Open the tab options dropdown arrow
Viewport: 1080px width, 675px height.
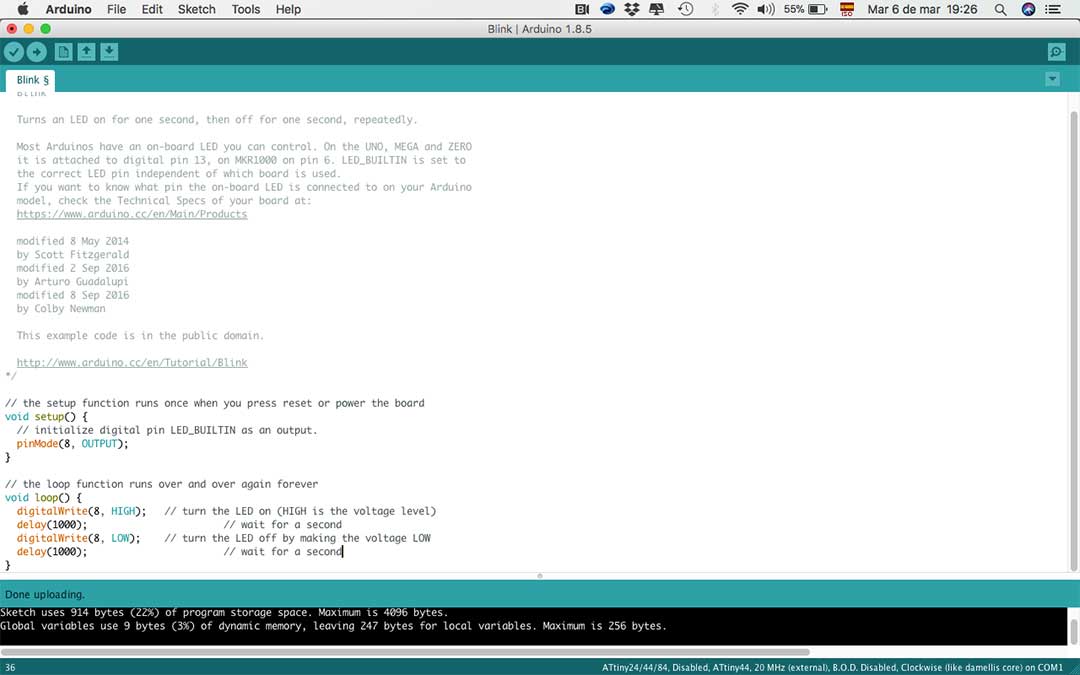1052,79
